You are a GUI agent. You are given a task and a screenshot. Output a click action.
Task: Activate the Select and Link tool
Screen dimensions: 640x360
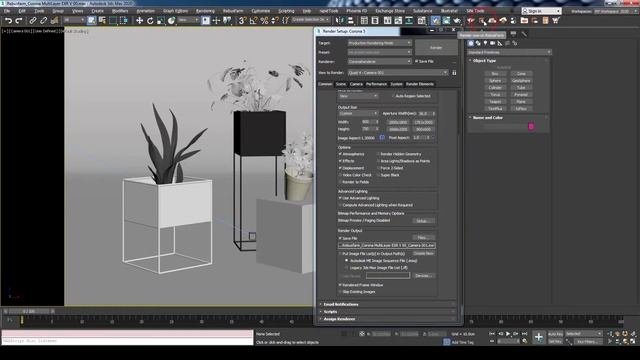[33, 20]
